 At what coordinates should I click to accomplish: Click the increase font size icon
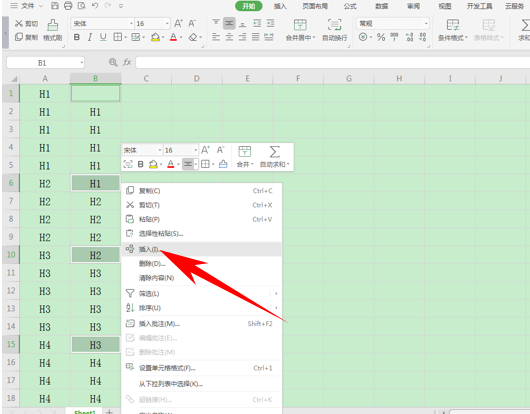click(178, 23)
